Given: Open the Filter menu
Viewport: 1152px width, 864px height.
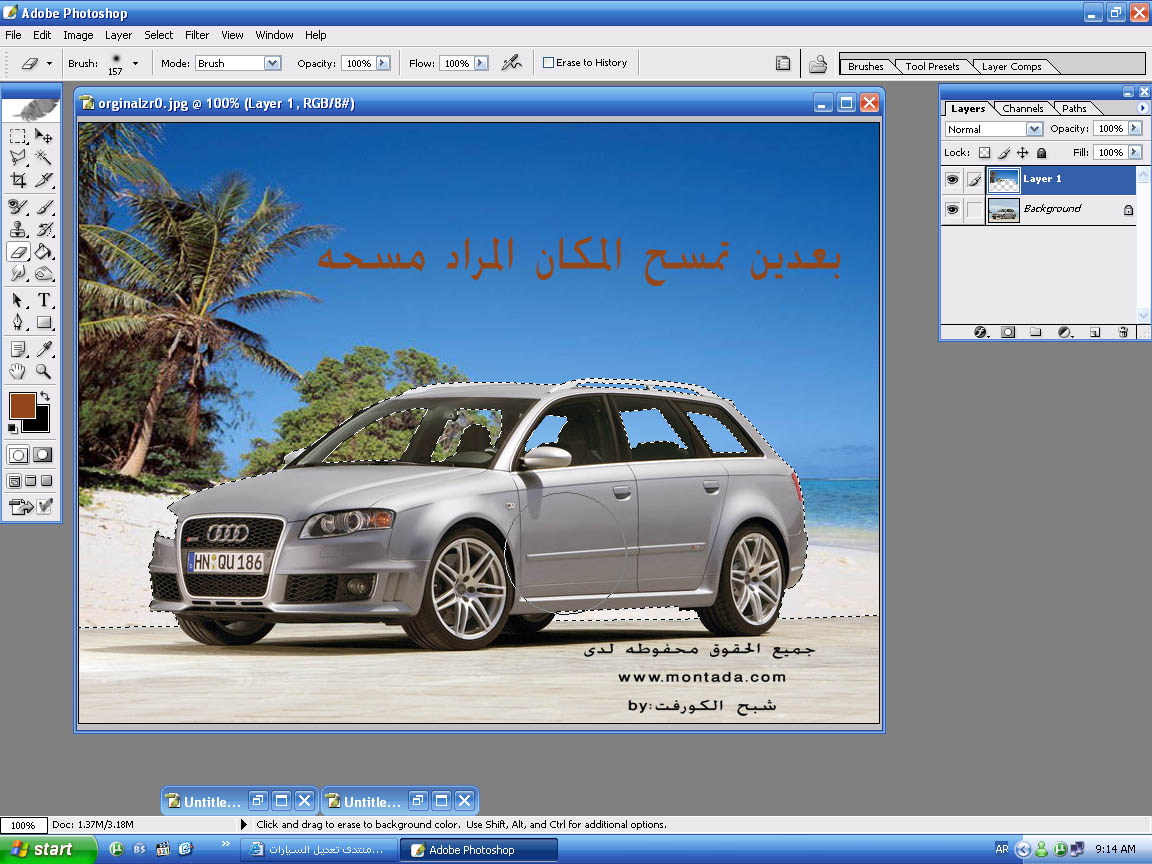Looking at the screenshot, I should [x=196, y=35].
